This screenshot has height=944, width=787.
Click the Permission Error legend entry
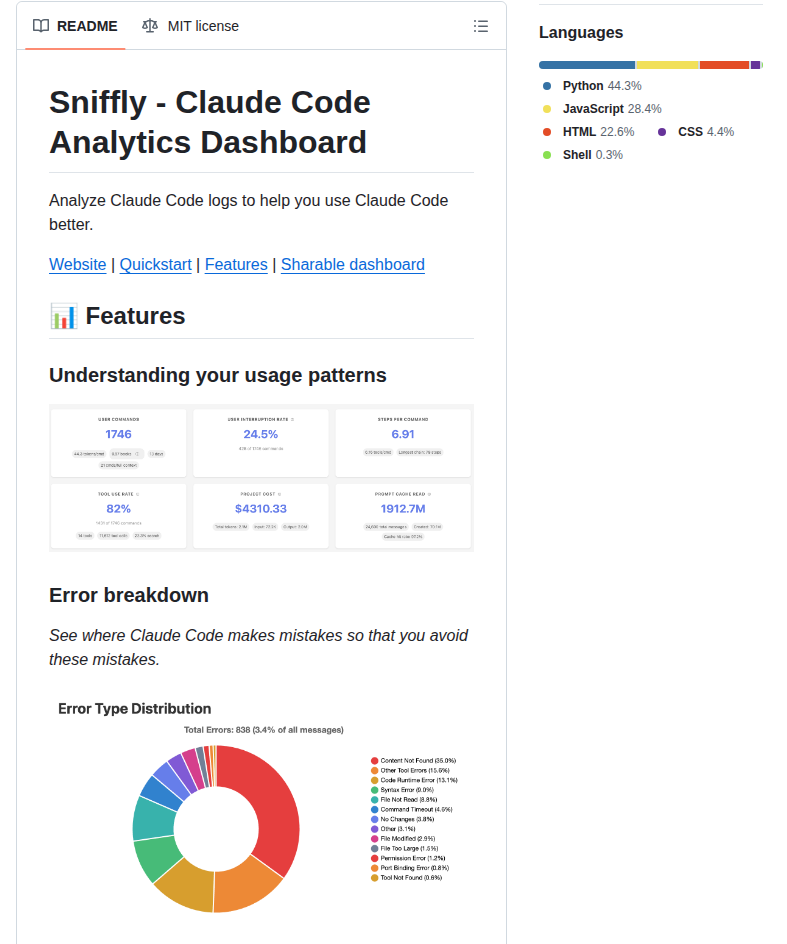click(408, 858)
